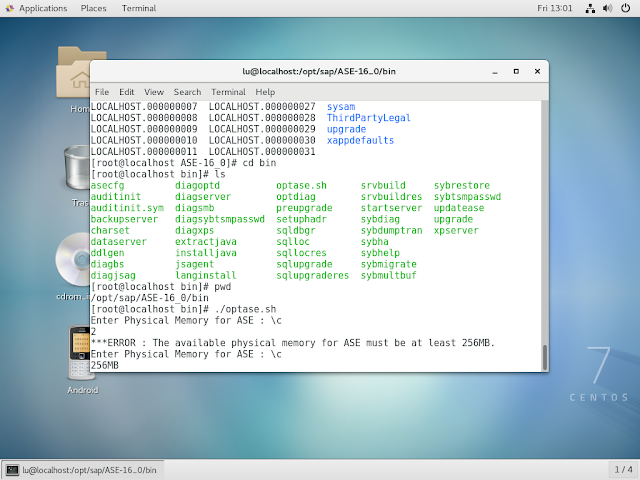This screenshot has width=640, height=480.
Task: Click the 'auditinit.sym' file name
Action: tap(127, 208)
